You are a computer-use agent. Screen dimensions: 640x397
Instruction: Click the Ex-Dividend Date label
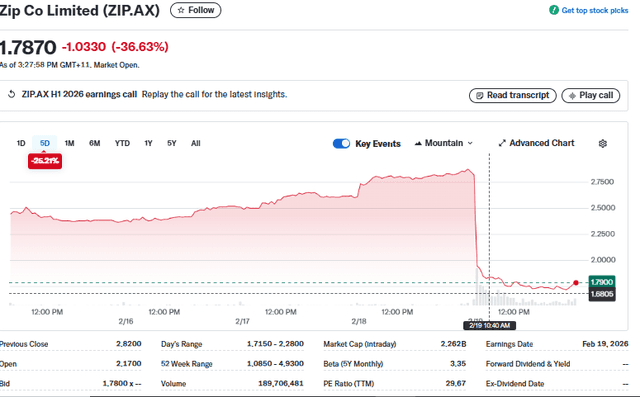(515, 384)
